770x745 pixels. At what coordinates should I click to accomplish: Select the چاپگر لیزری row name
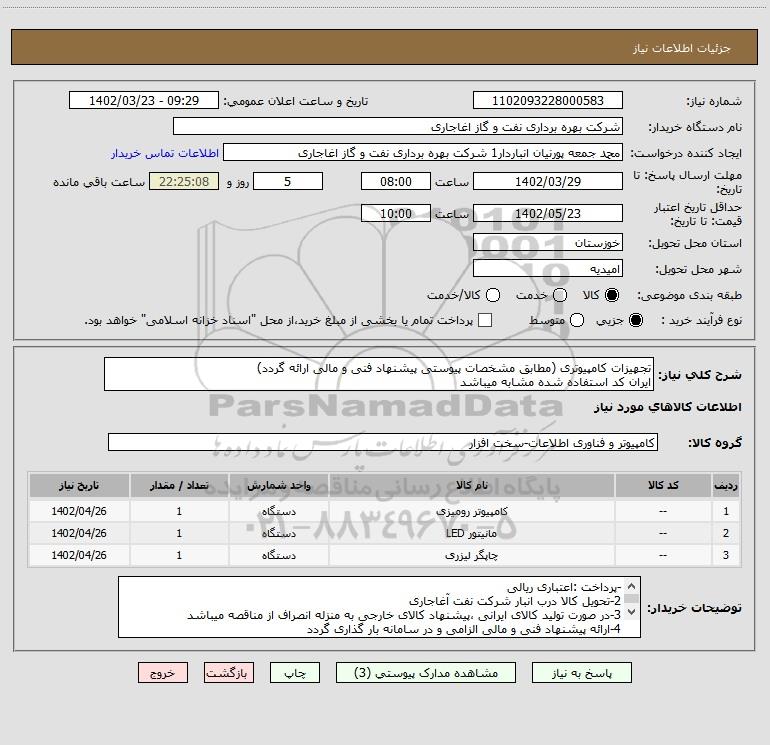coord(471,555)
